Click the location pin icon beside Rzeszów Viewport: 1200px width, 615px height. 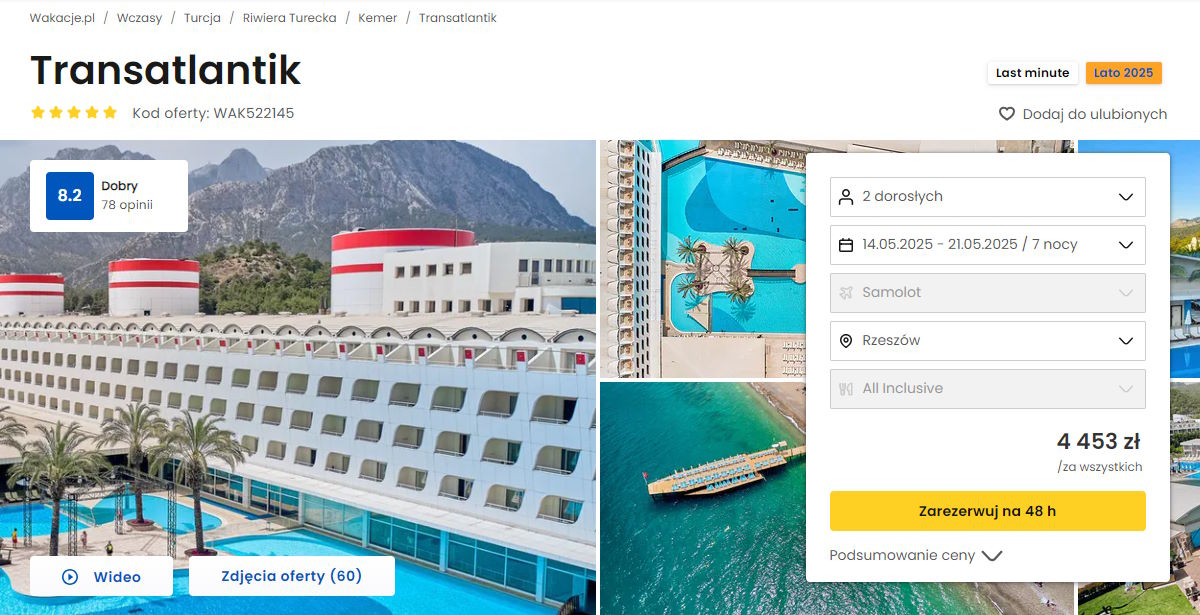click(x=846, y=341)
